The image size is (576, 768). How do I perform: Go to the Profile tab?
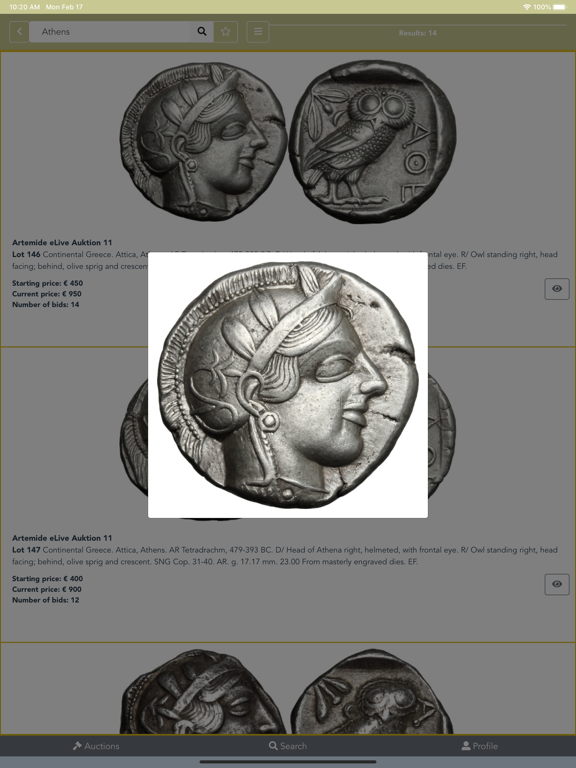[480, 746]
